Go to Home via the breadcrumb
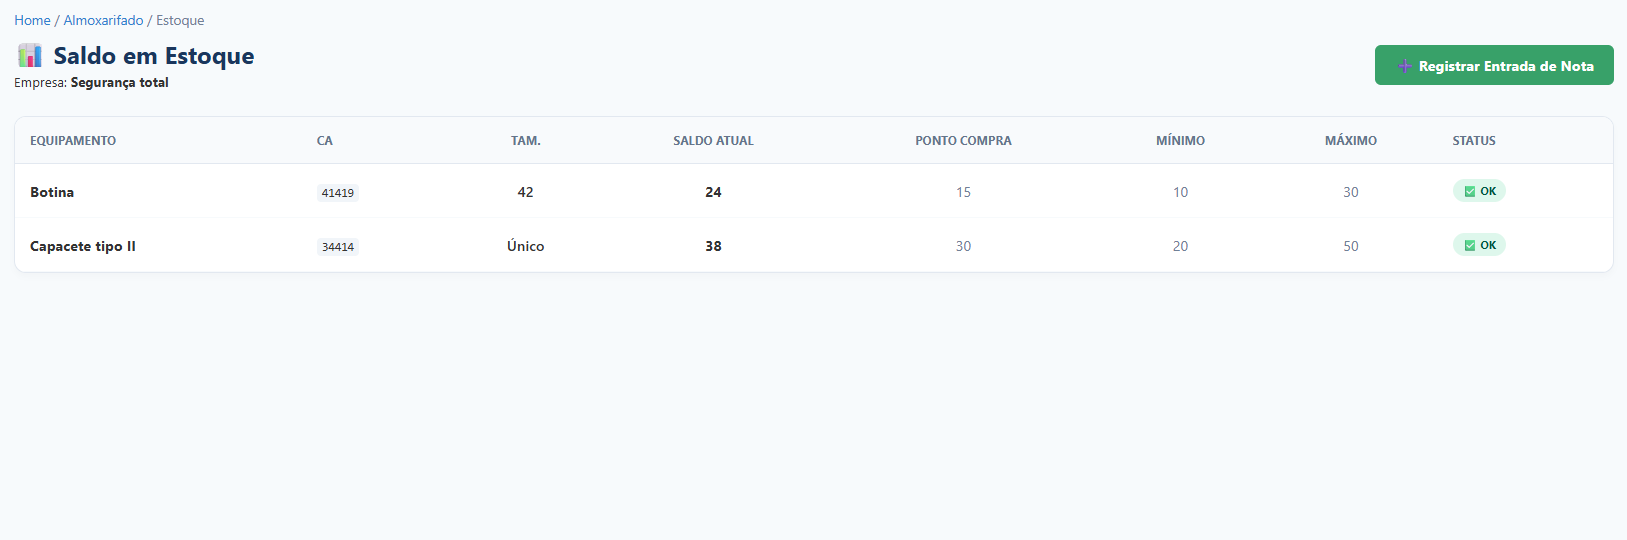Image resolution: width=1627 pixels, height=540 pixels. (32, 20)
